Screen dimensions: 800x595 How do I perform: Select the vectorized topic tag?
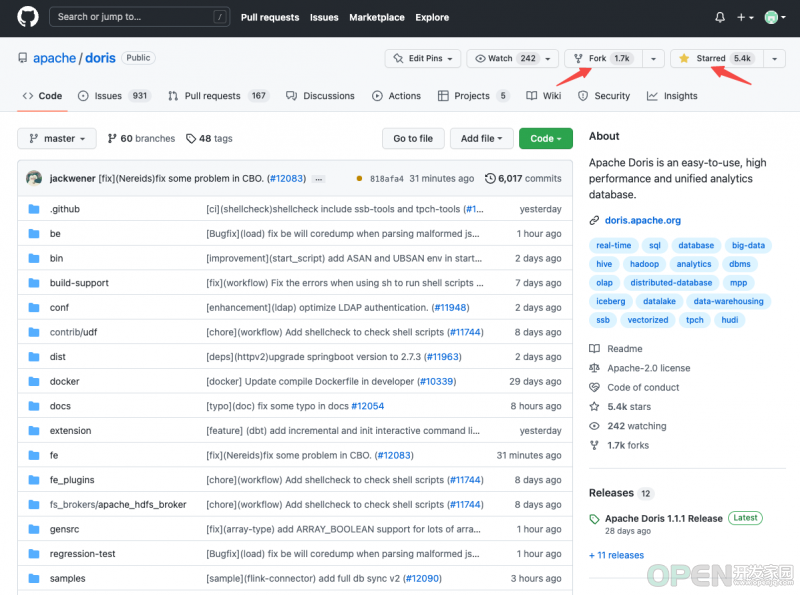647,320
